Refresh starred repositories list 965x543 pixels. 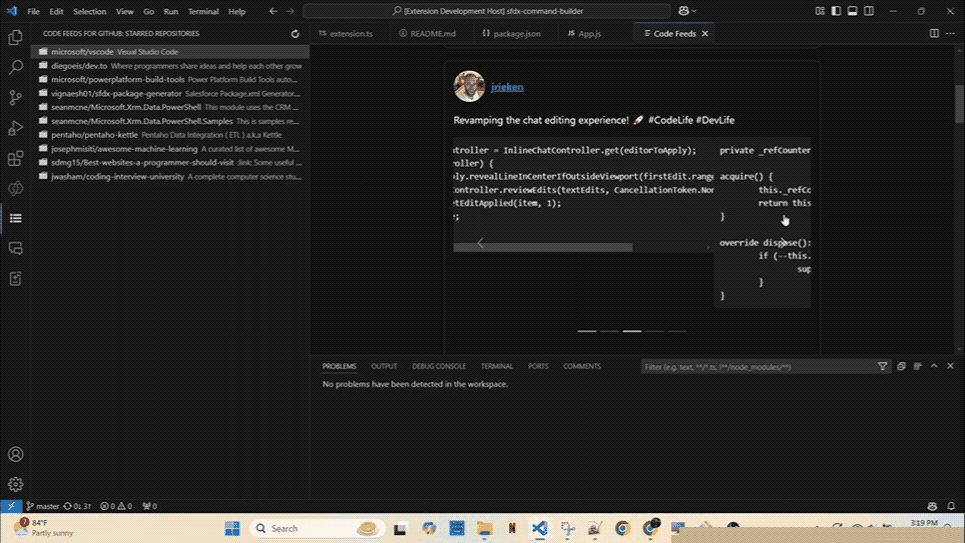point(295,34)
